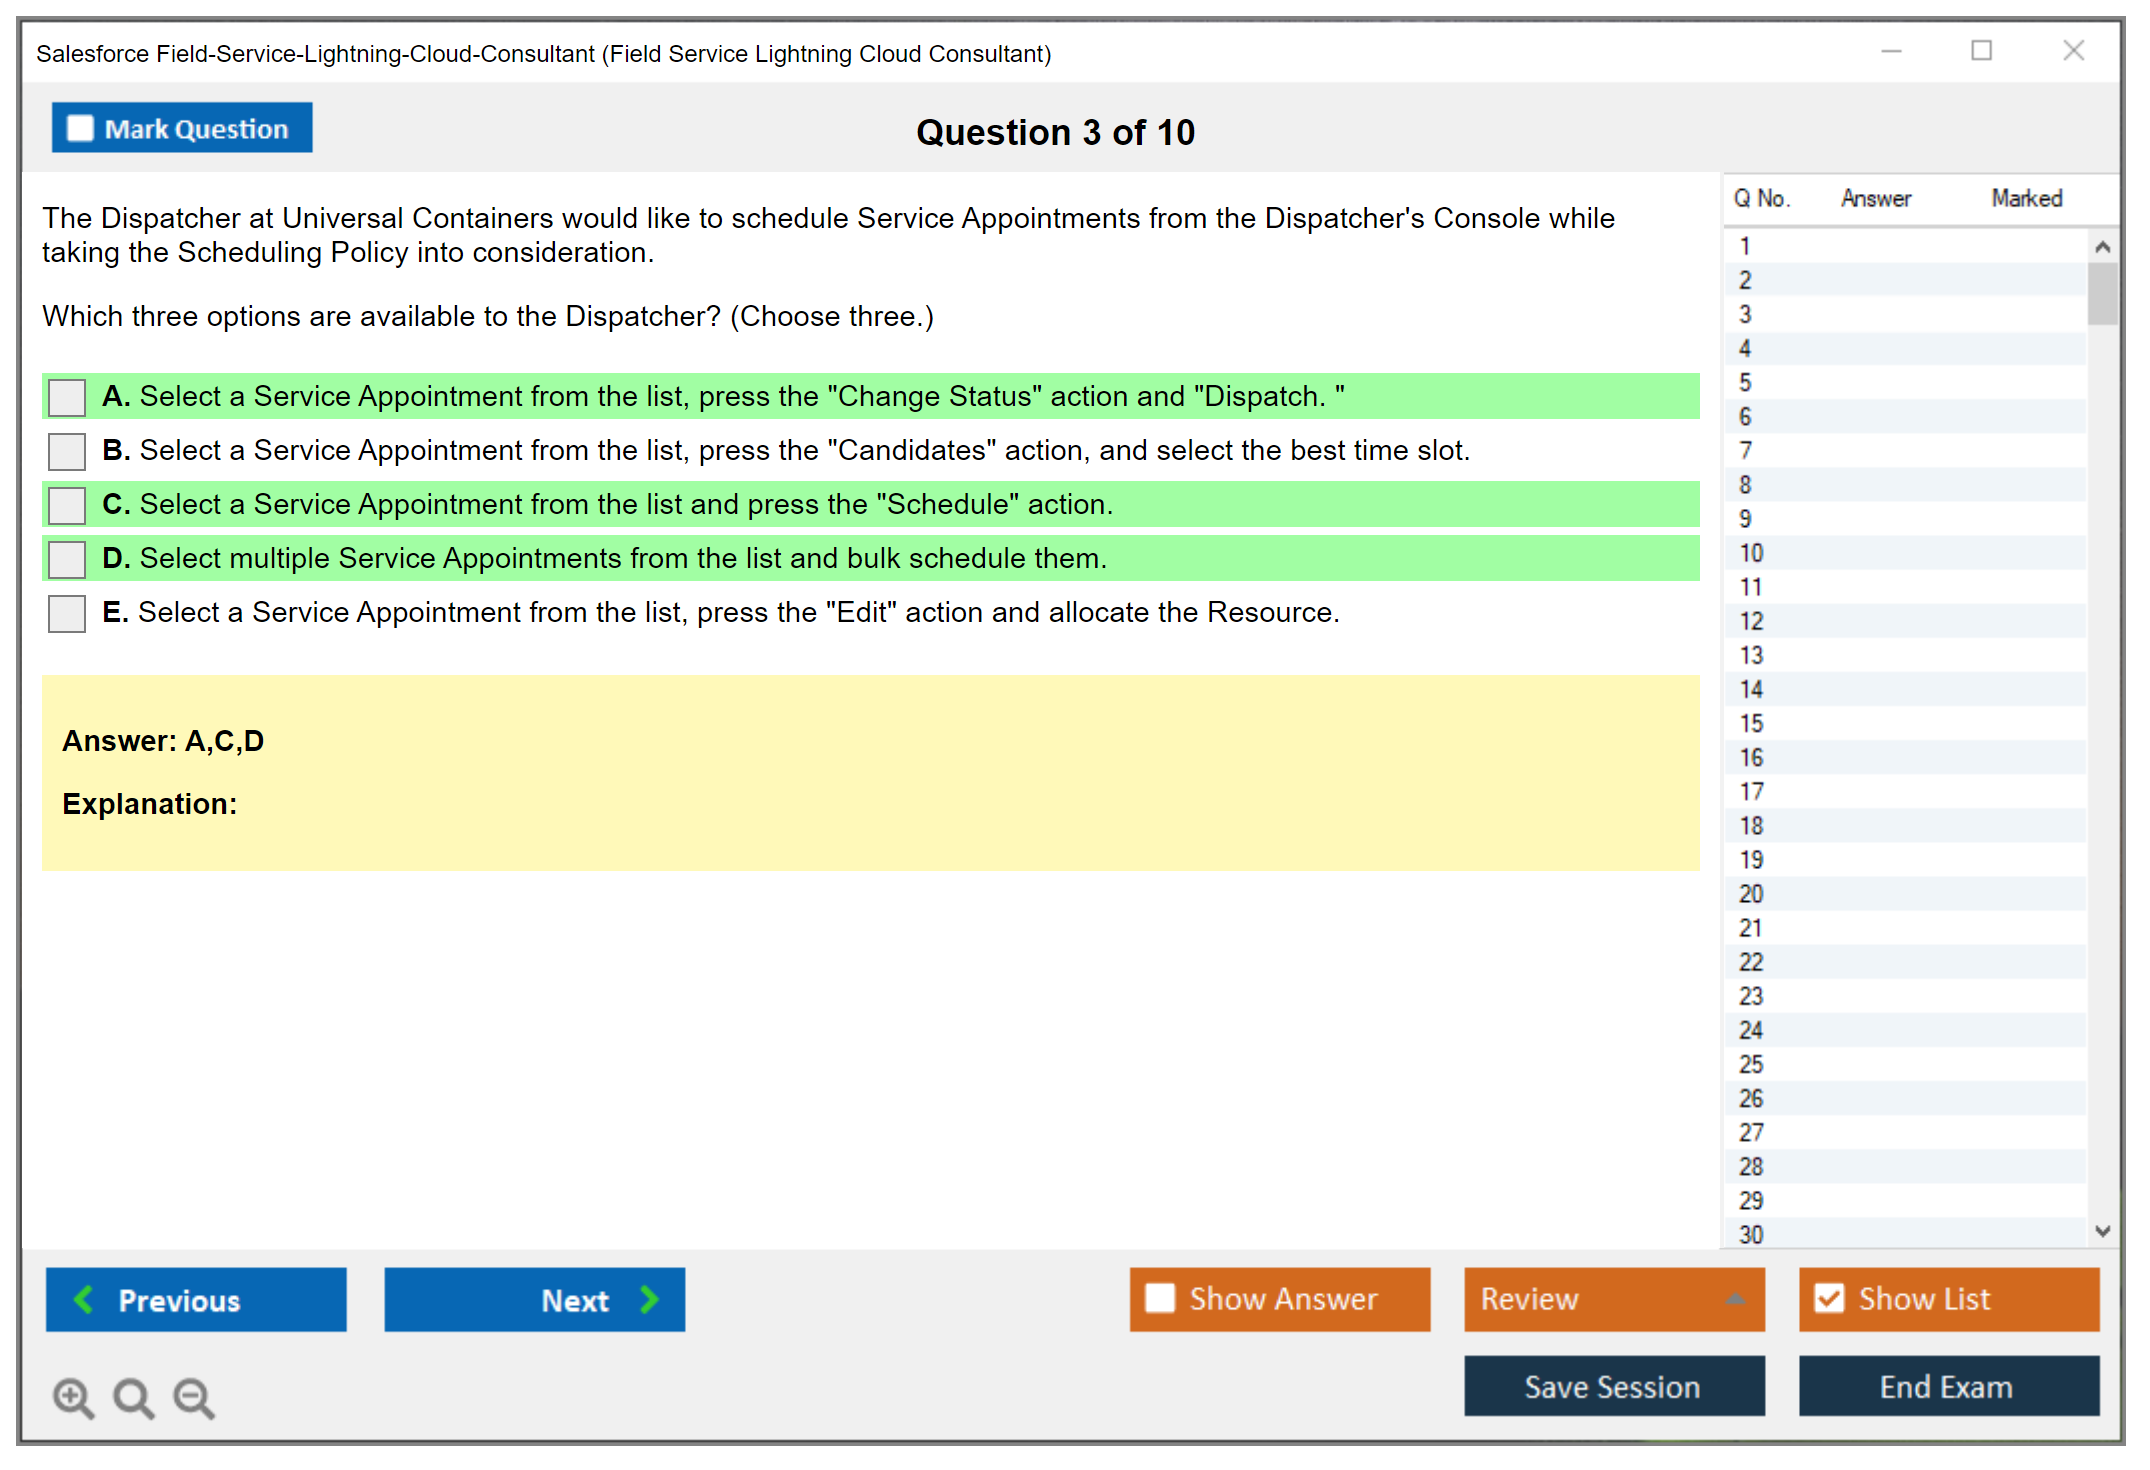Check answer option A checkbox
Screen dimensions: 2150x1470
coord(67,397)
